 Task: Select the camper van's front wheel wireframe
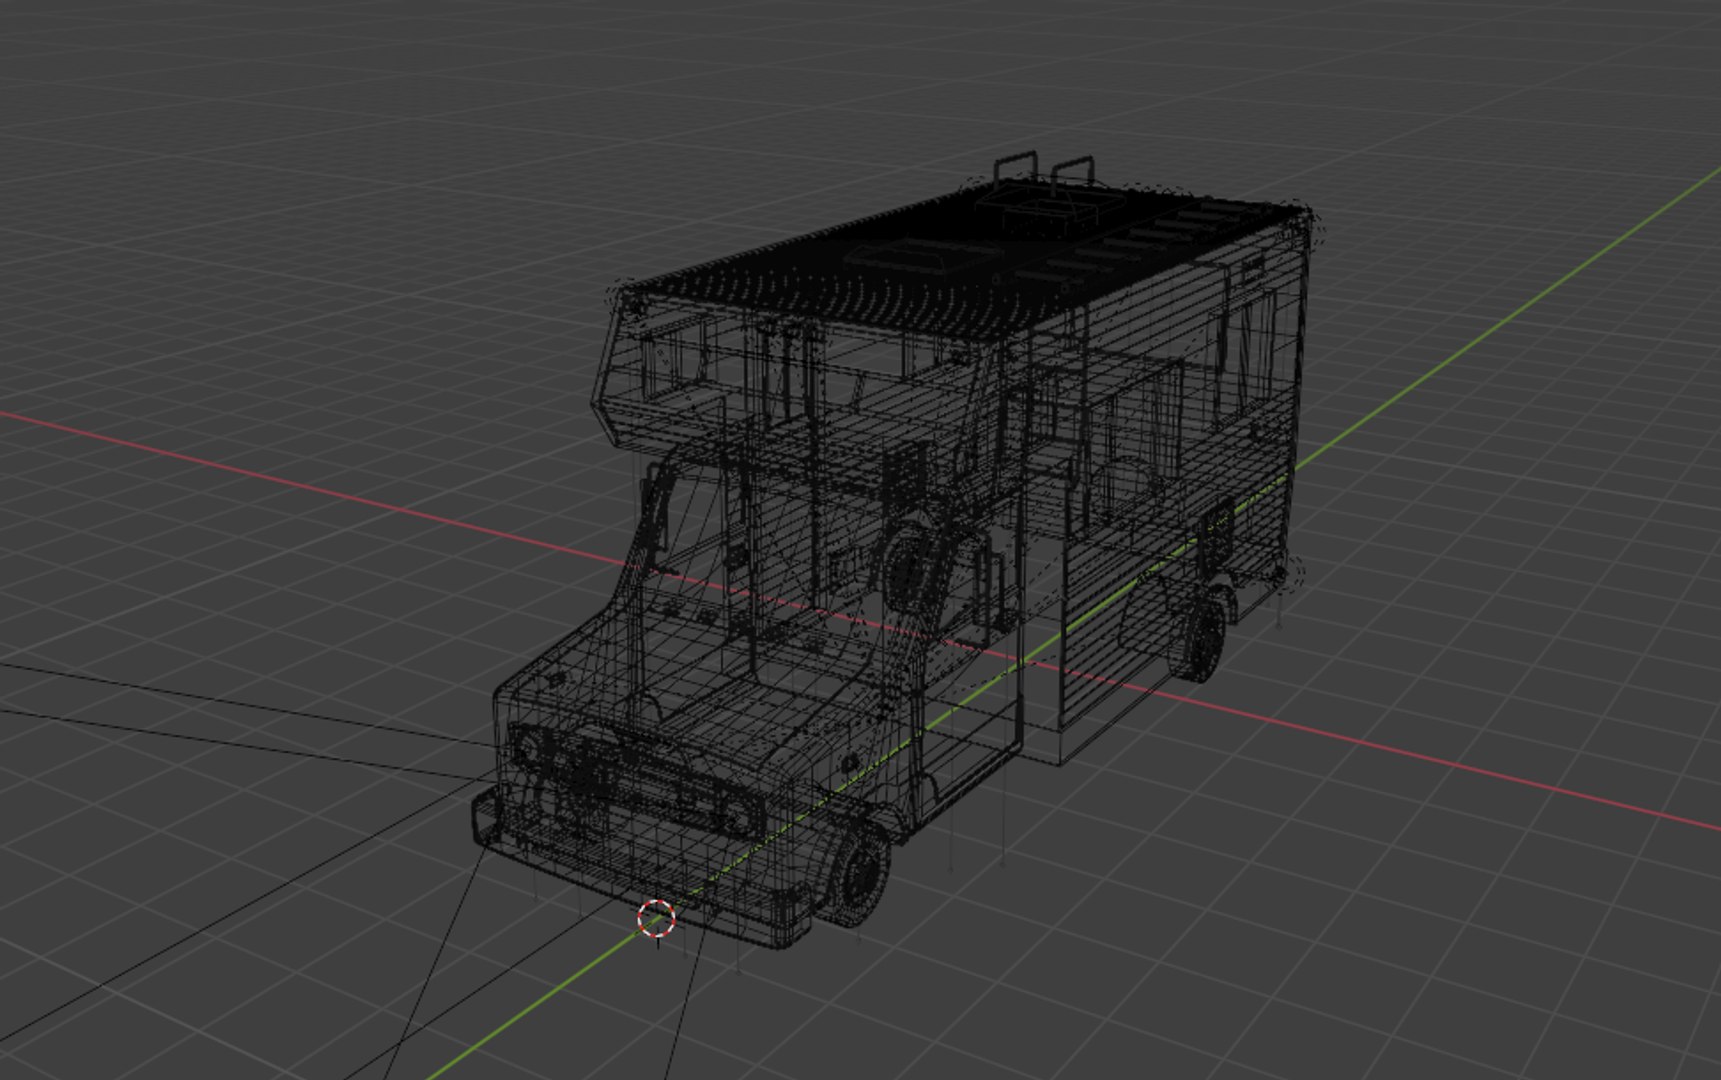pyautogui.click(x=858, y=872)
